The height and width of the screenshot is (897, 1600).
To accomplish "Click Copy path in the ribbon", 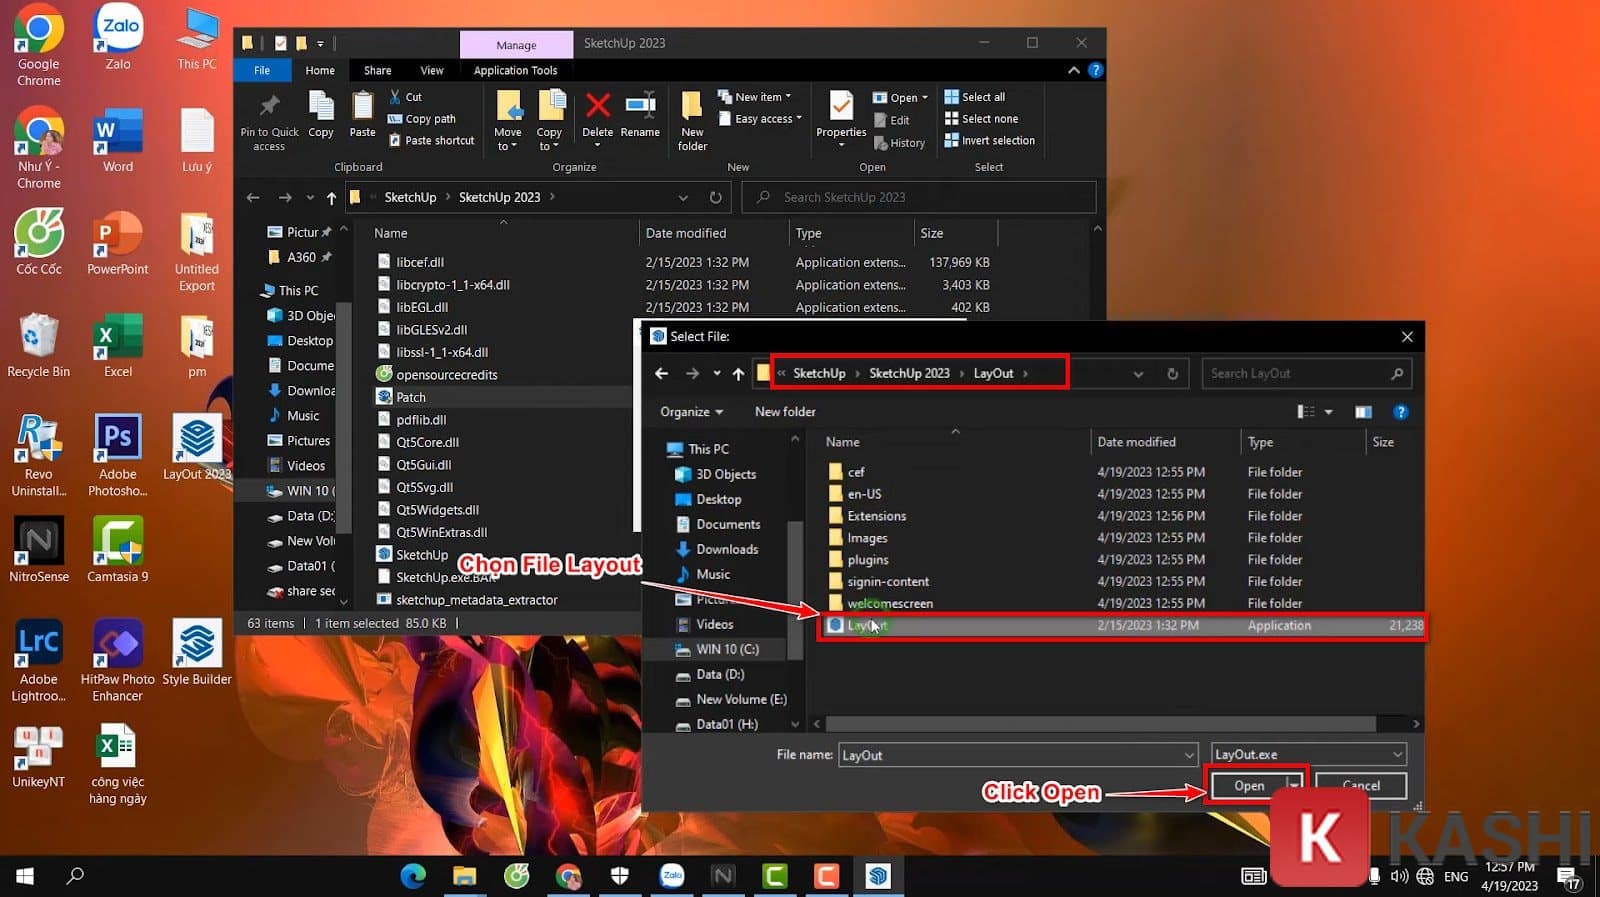I will pos(422,119).
